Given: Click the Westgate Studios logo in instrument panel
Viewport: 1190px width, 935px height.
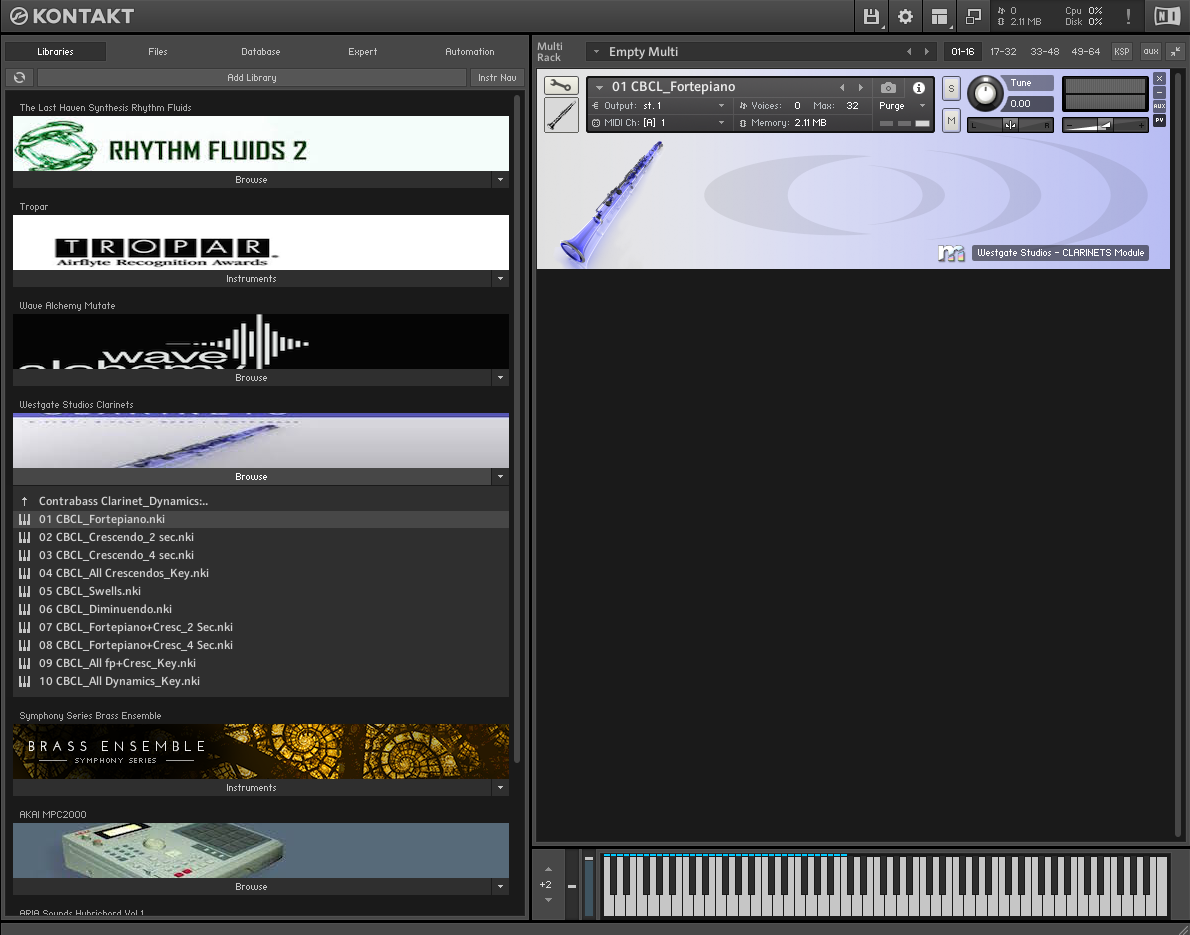Looking at the screenshot, I should click(951, 253).
